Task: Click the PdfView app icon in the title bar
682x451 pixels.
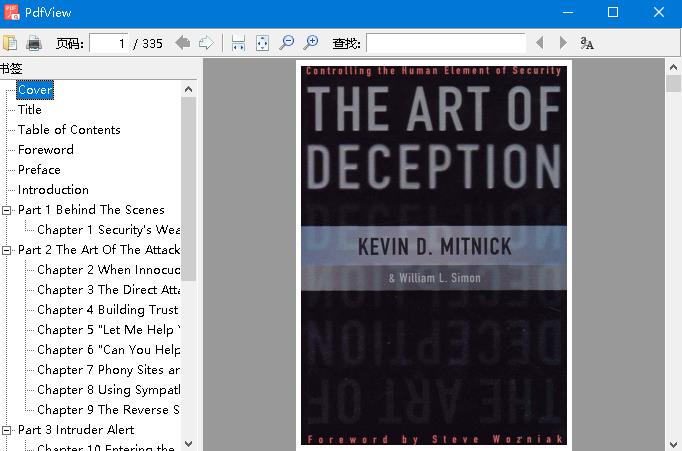Action: 12,12
